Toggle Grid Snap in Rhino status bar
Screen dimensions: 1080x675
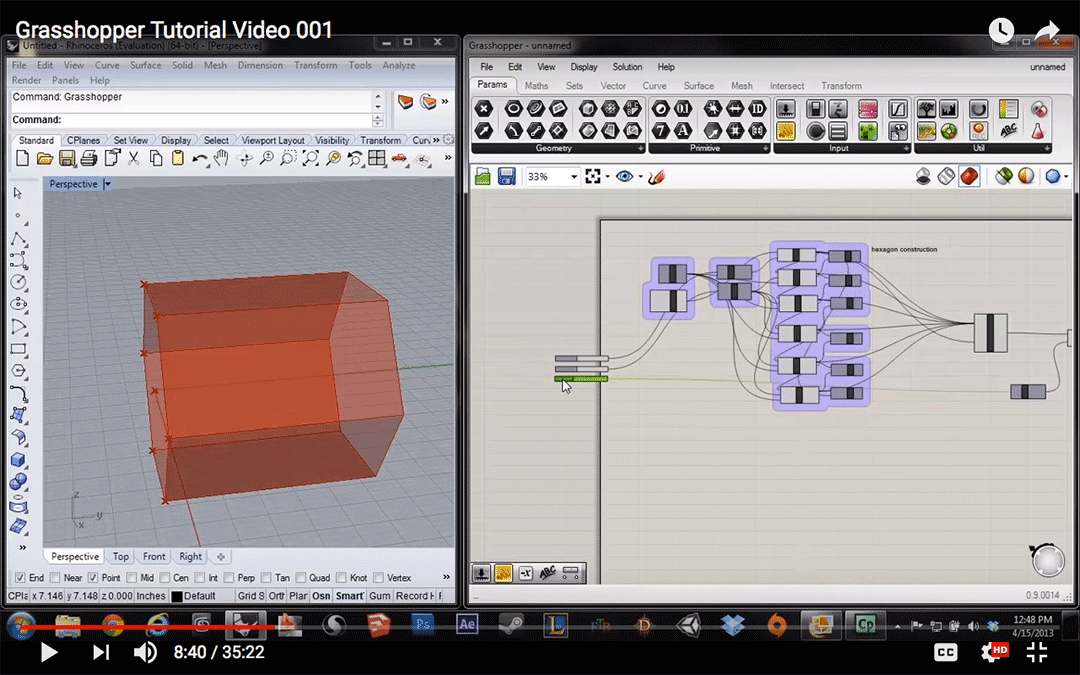coord(251,596)
